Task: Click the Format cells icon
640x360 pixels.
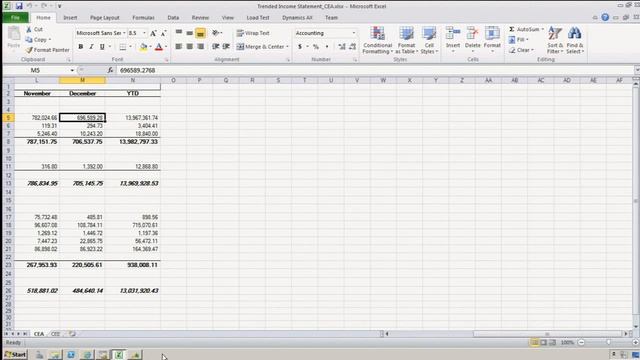Action: (492, 33)
